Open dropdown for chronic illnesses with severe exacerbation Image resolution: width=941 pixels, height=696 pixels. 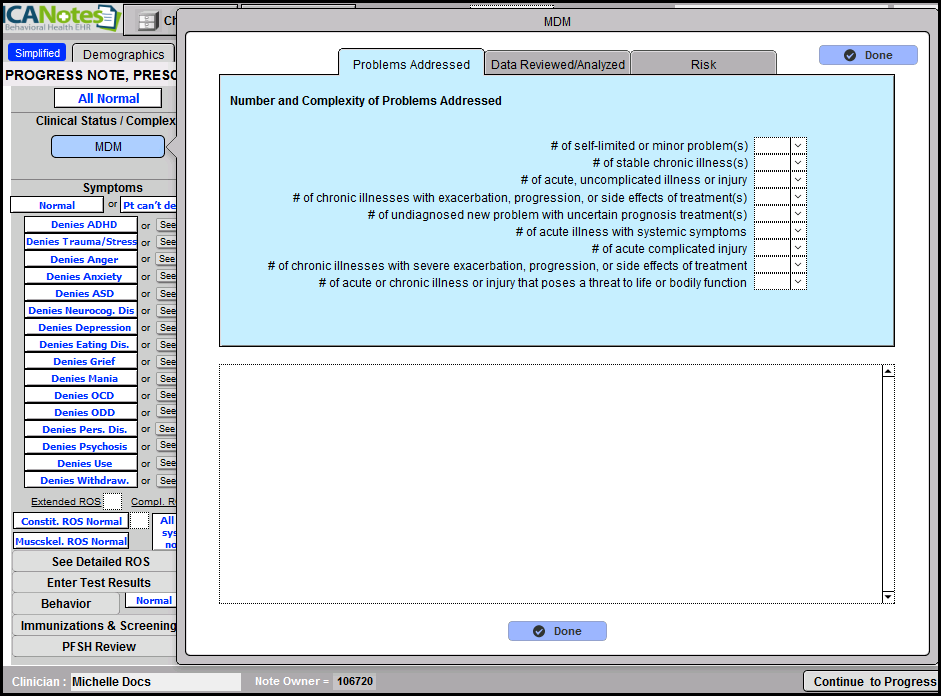pyautogui.click(x=798, y=265)
